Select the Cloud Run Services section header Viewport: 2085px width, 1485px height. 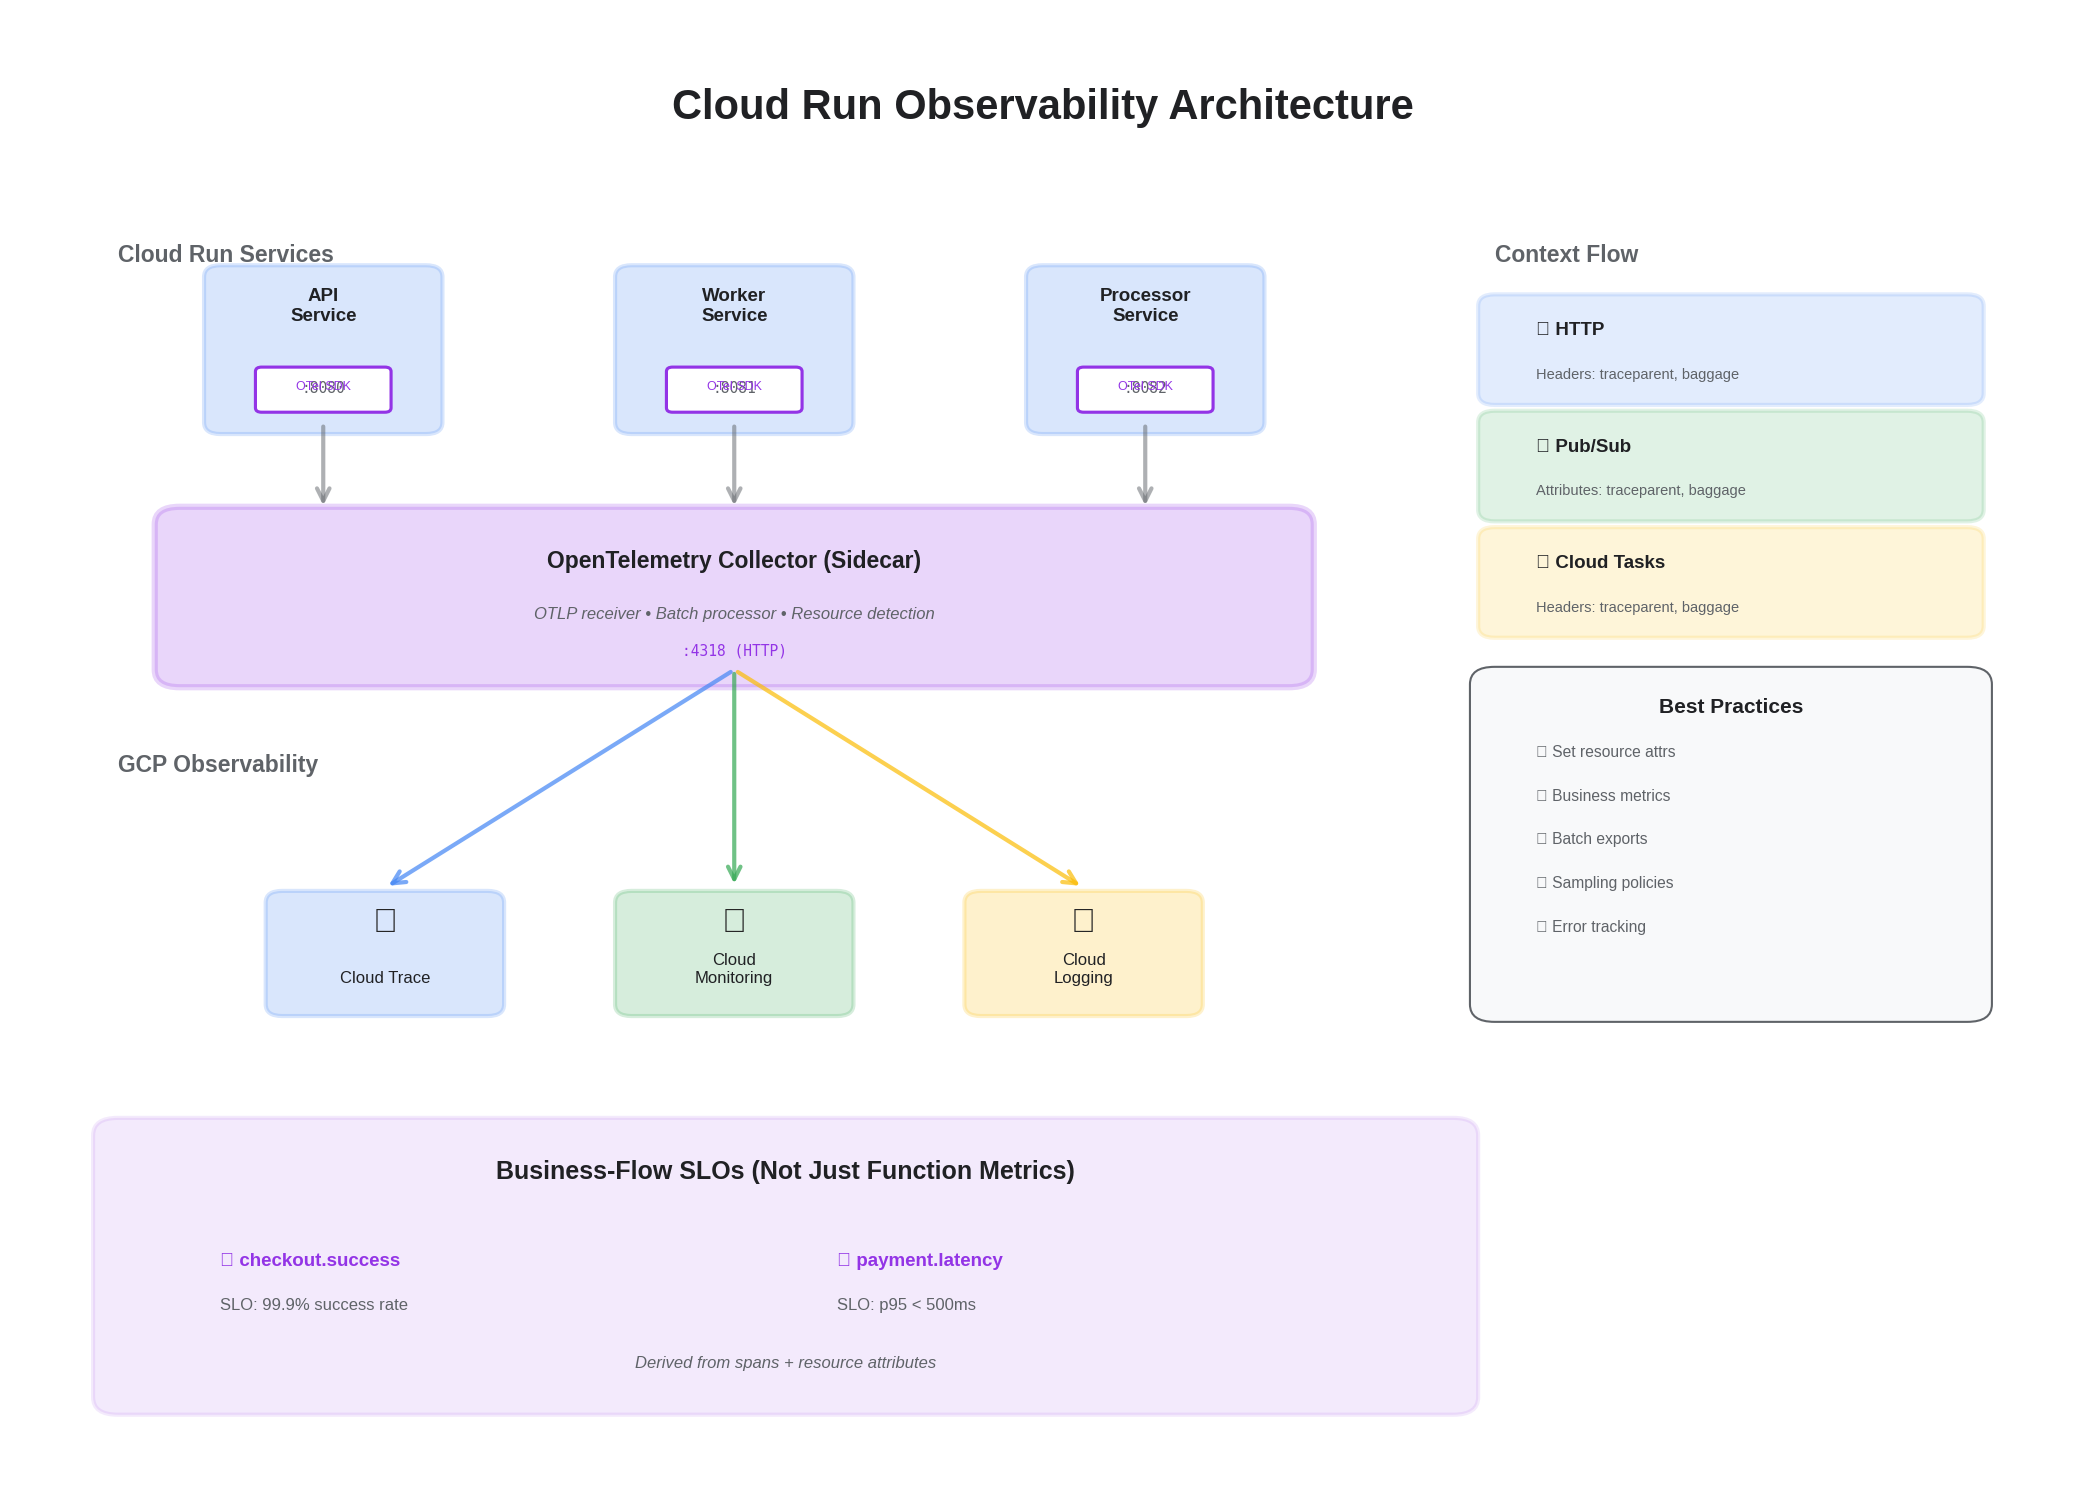(225, 253)
